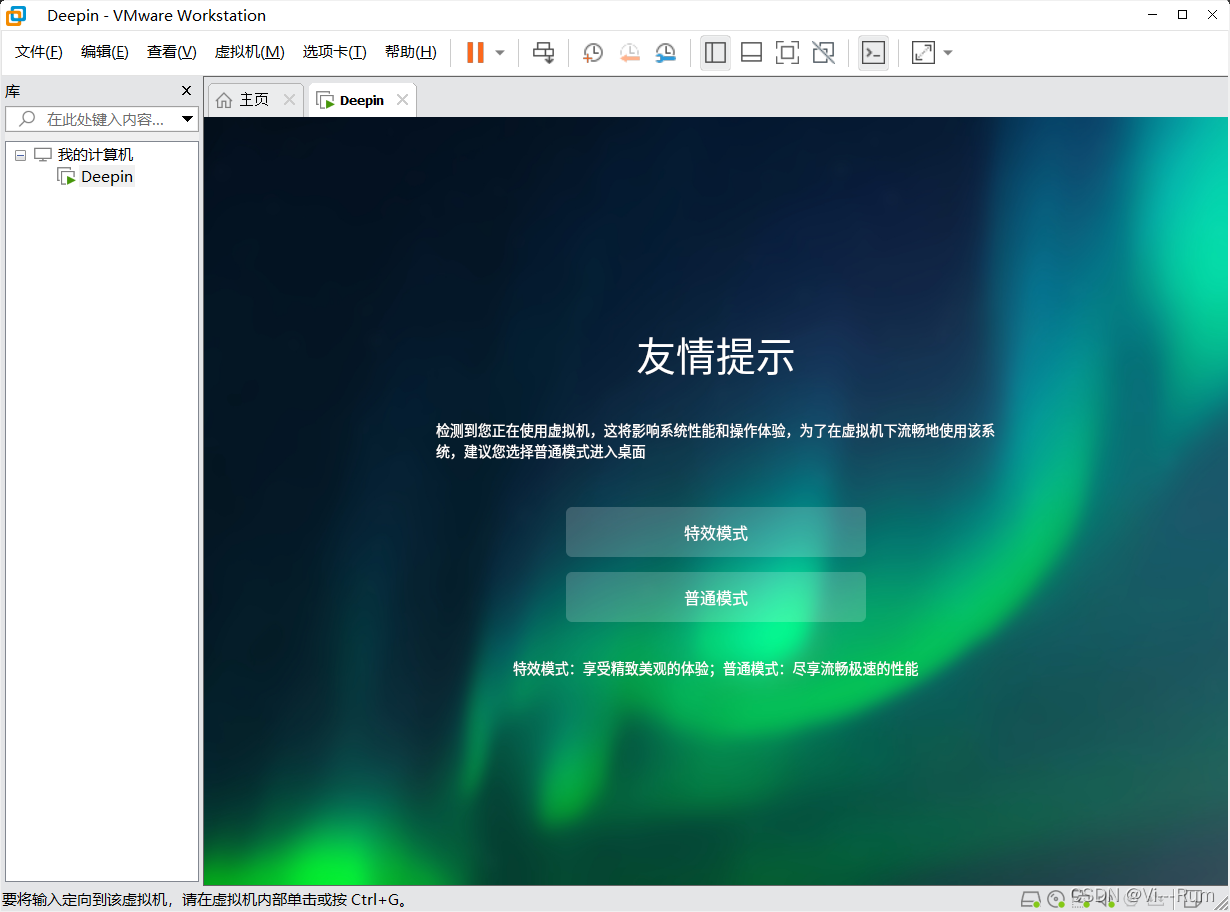Viewport: 1230px width, 912px height.
Task: Select 我的计算机 in the library tree
Action: (x=95, y=155)
